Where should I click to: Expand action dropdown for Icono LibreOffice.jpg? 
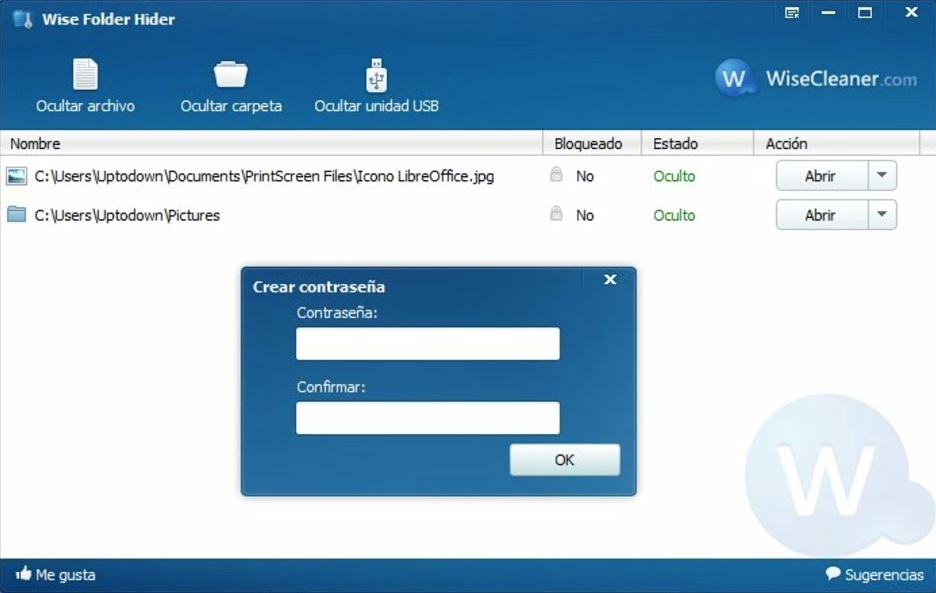[882, 176]
